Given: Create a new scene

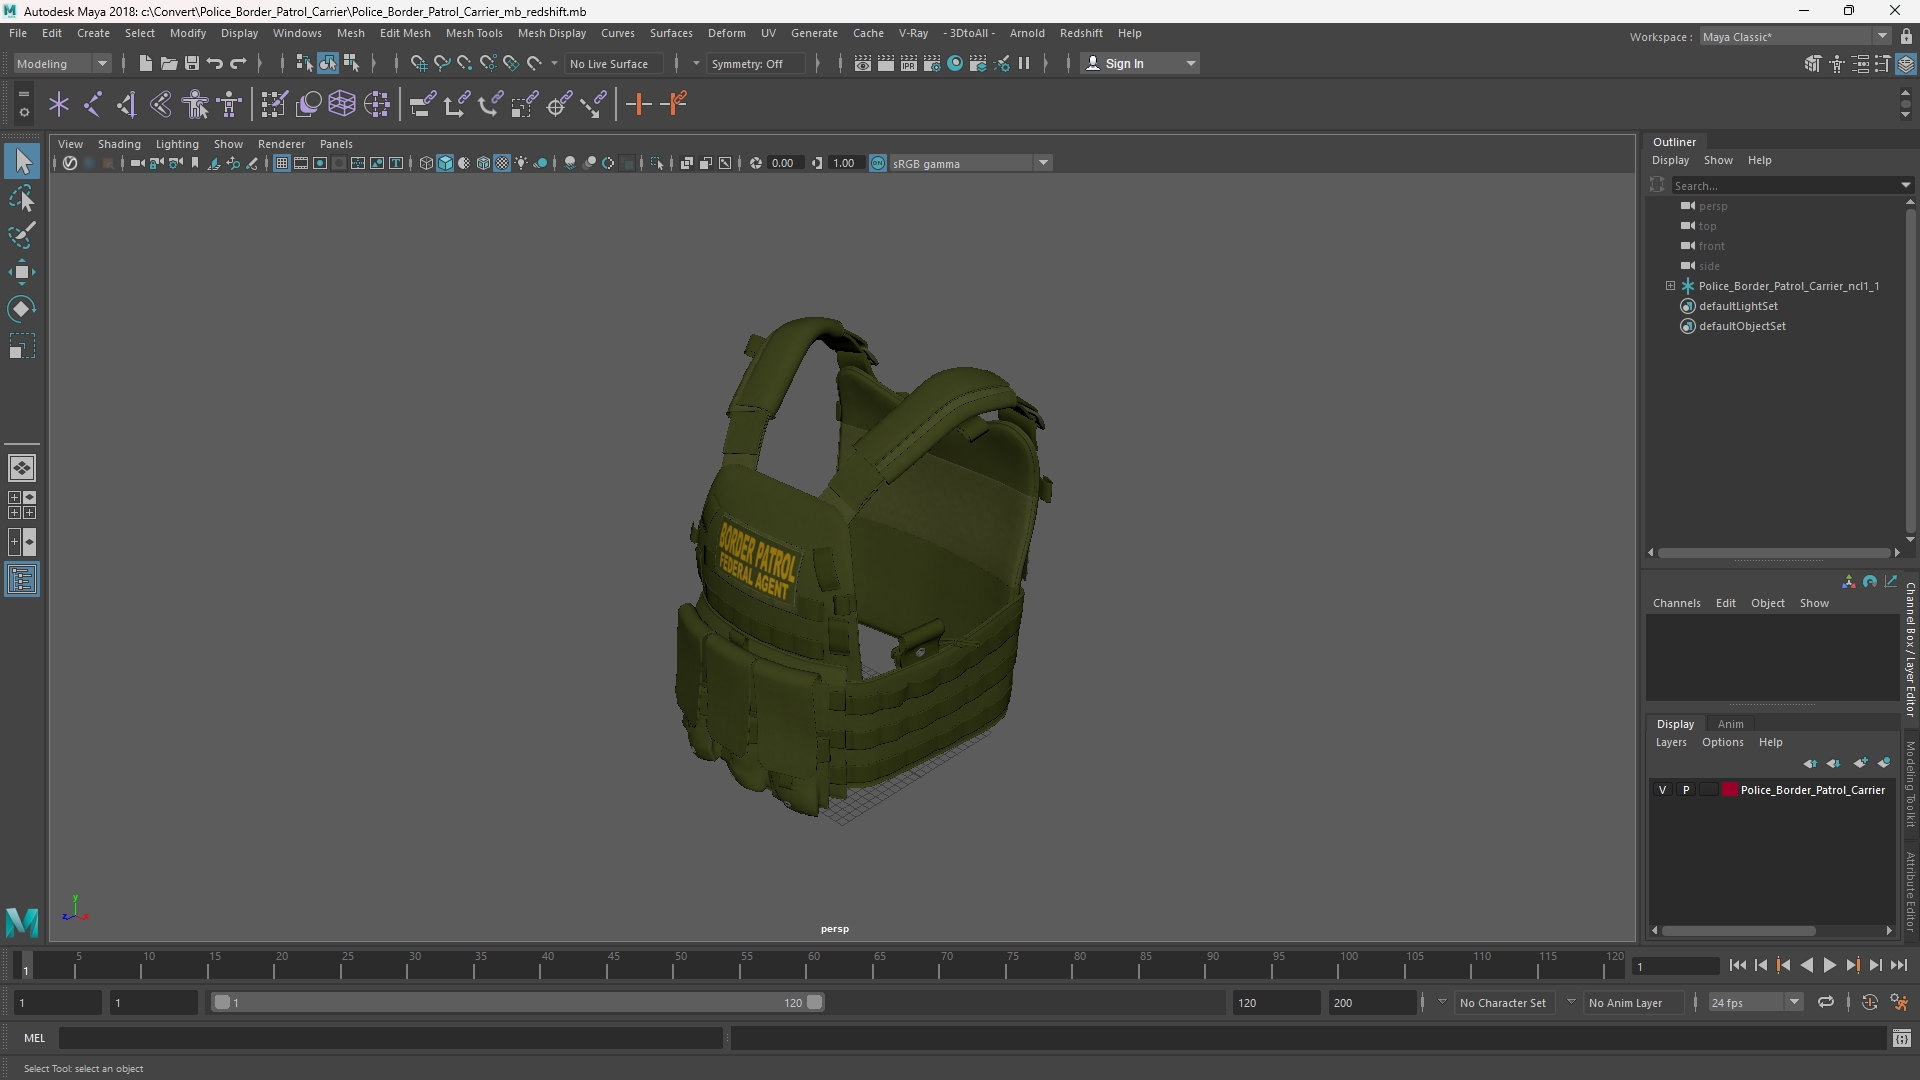Looking at the screenshot, I should [146, 64].
